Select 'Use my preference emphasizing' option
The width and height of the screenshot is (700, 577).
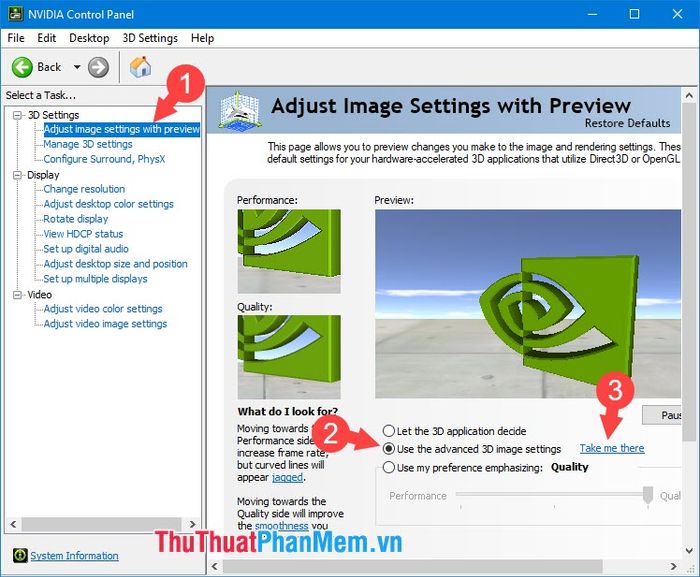pyautogui.click(x=462, y=468)
